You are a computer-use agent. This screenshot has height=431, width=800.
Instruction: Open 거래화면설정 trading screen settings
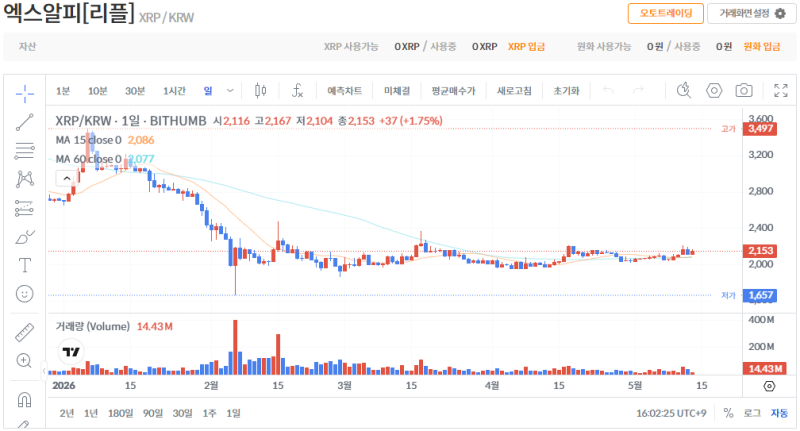tap(752, 13)
